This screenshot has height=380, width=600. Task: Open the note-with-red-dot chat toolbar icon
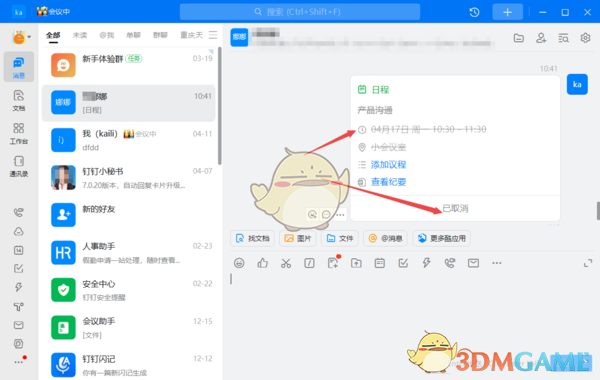coord(333,263)
